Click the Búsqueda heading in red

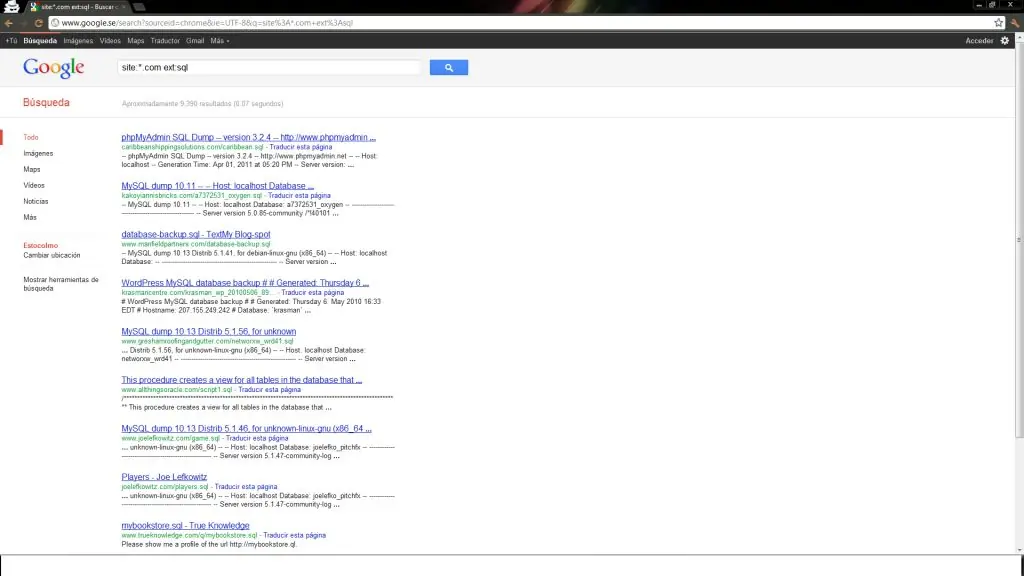(46, 103)
